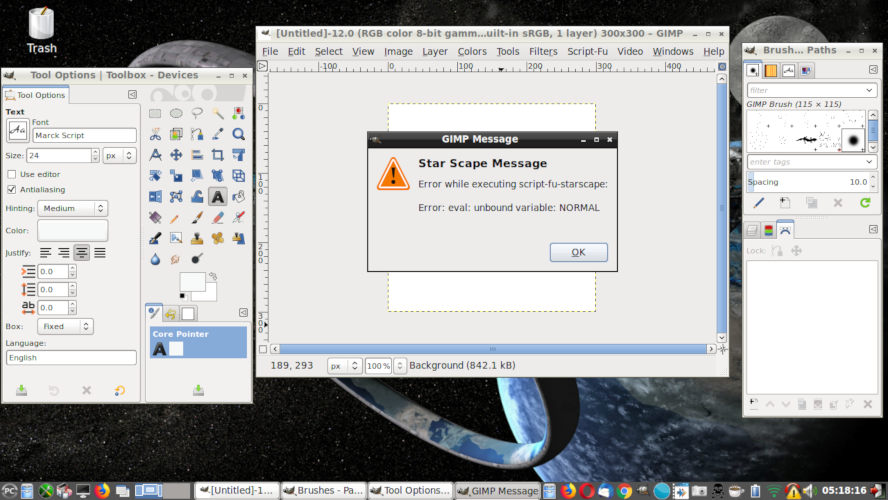Viewport: 888px width, 500px height.
Task: Select the Fuzzy Select magic wand tool
Action: tap(218, 114)
